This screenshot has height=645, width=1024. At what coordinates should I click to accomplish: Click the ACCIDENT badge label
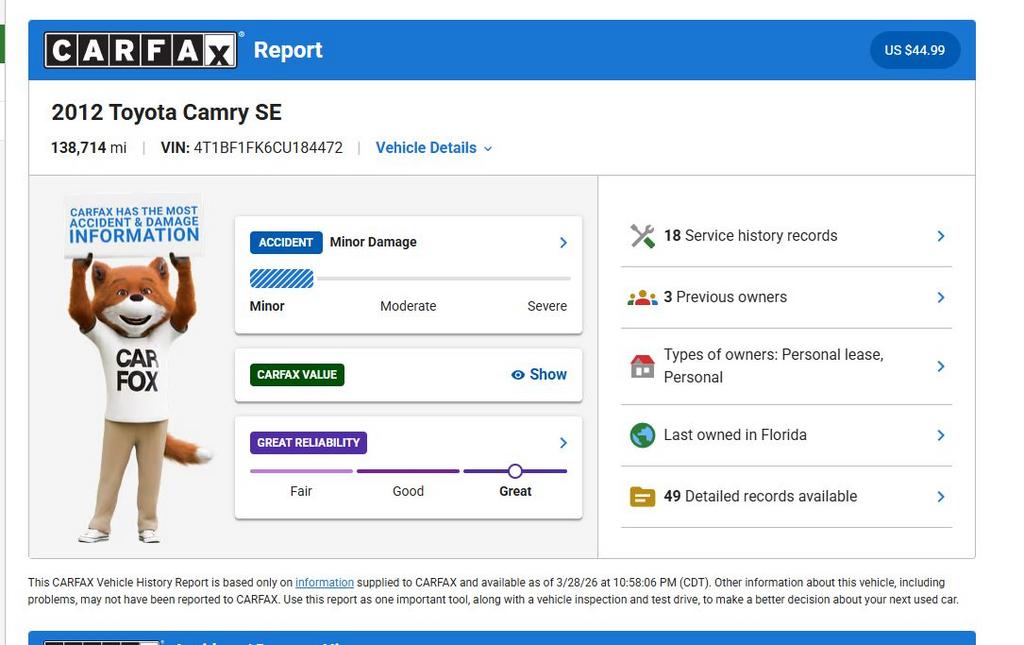(x=285, y=242)
